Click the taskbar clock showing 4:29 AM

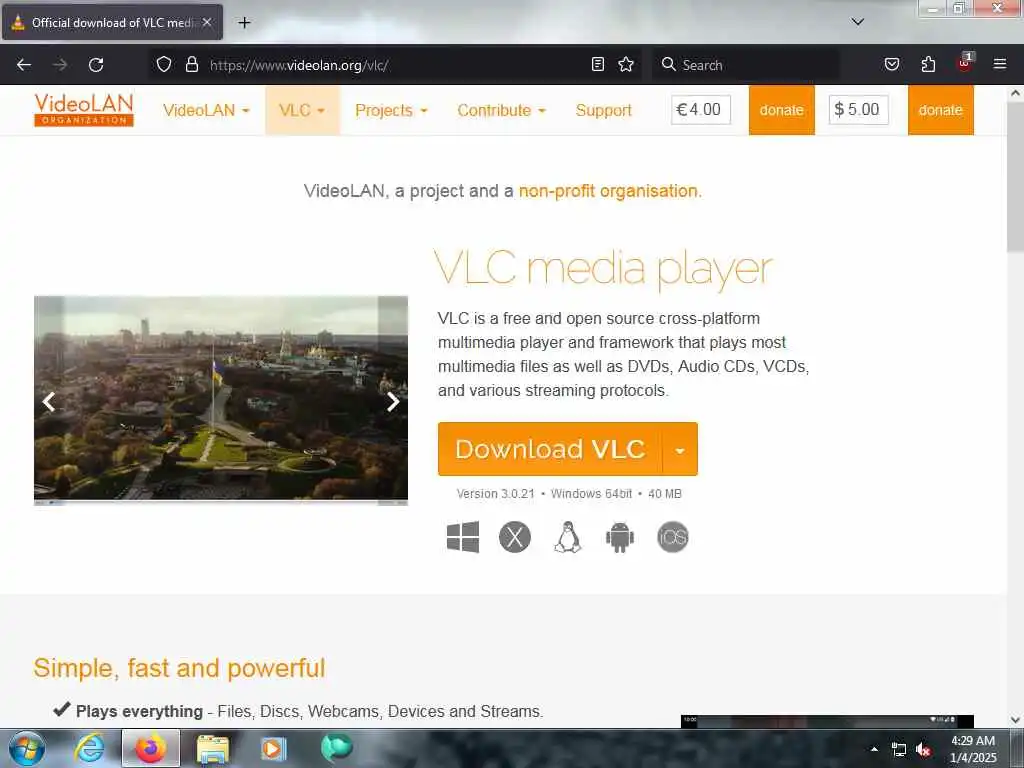tap(973, 749)
